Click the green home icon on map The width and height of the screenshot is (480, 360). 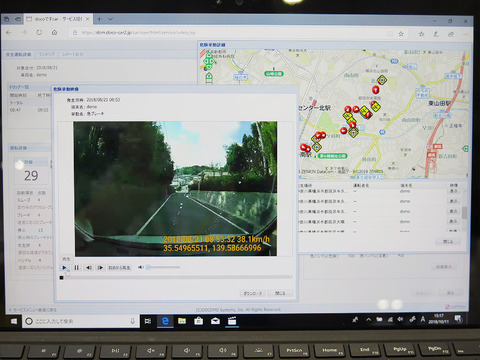tap(209, 77)
